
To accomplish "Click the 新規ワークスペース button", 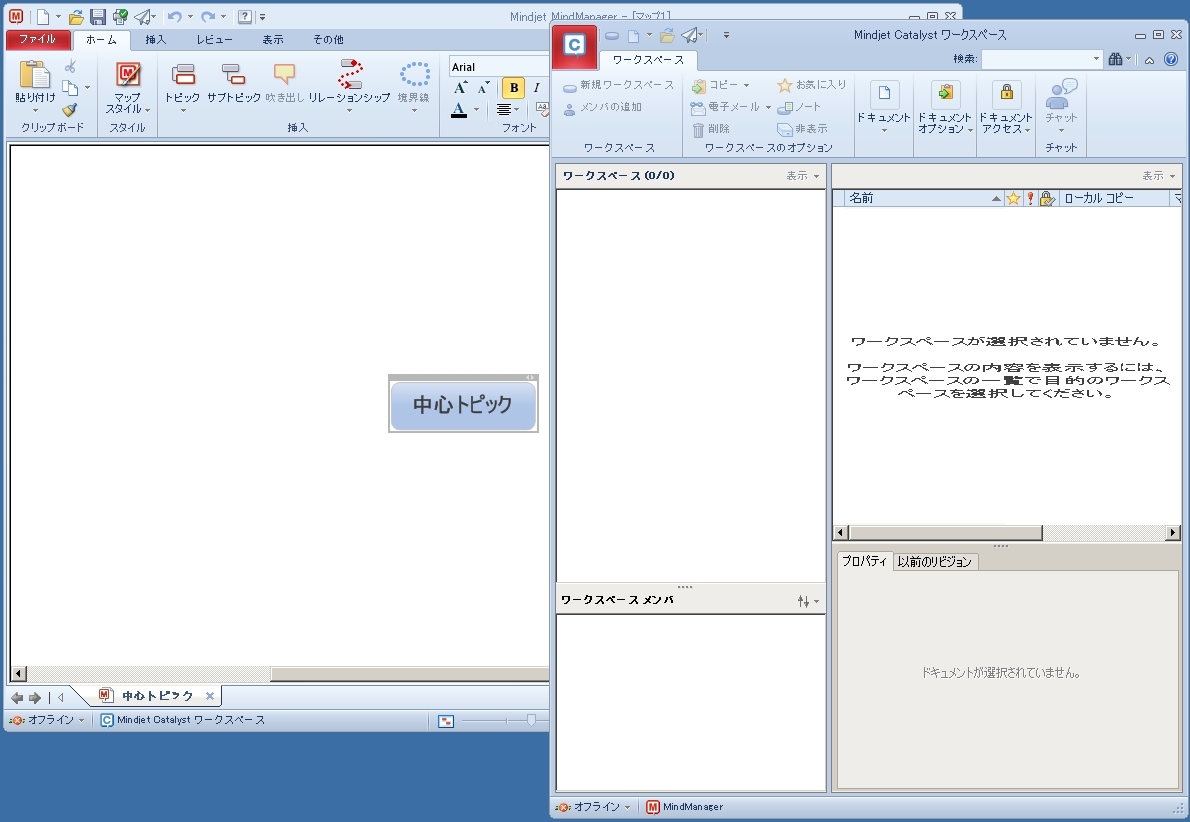I will tap(619, 85).
